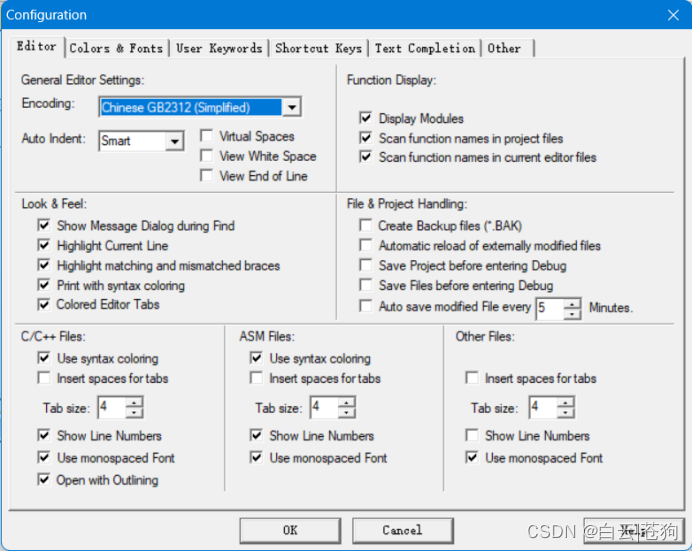
Task: Toggle Print with syntax coloring
Action: click(x=44, y=285)
